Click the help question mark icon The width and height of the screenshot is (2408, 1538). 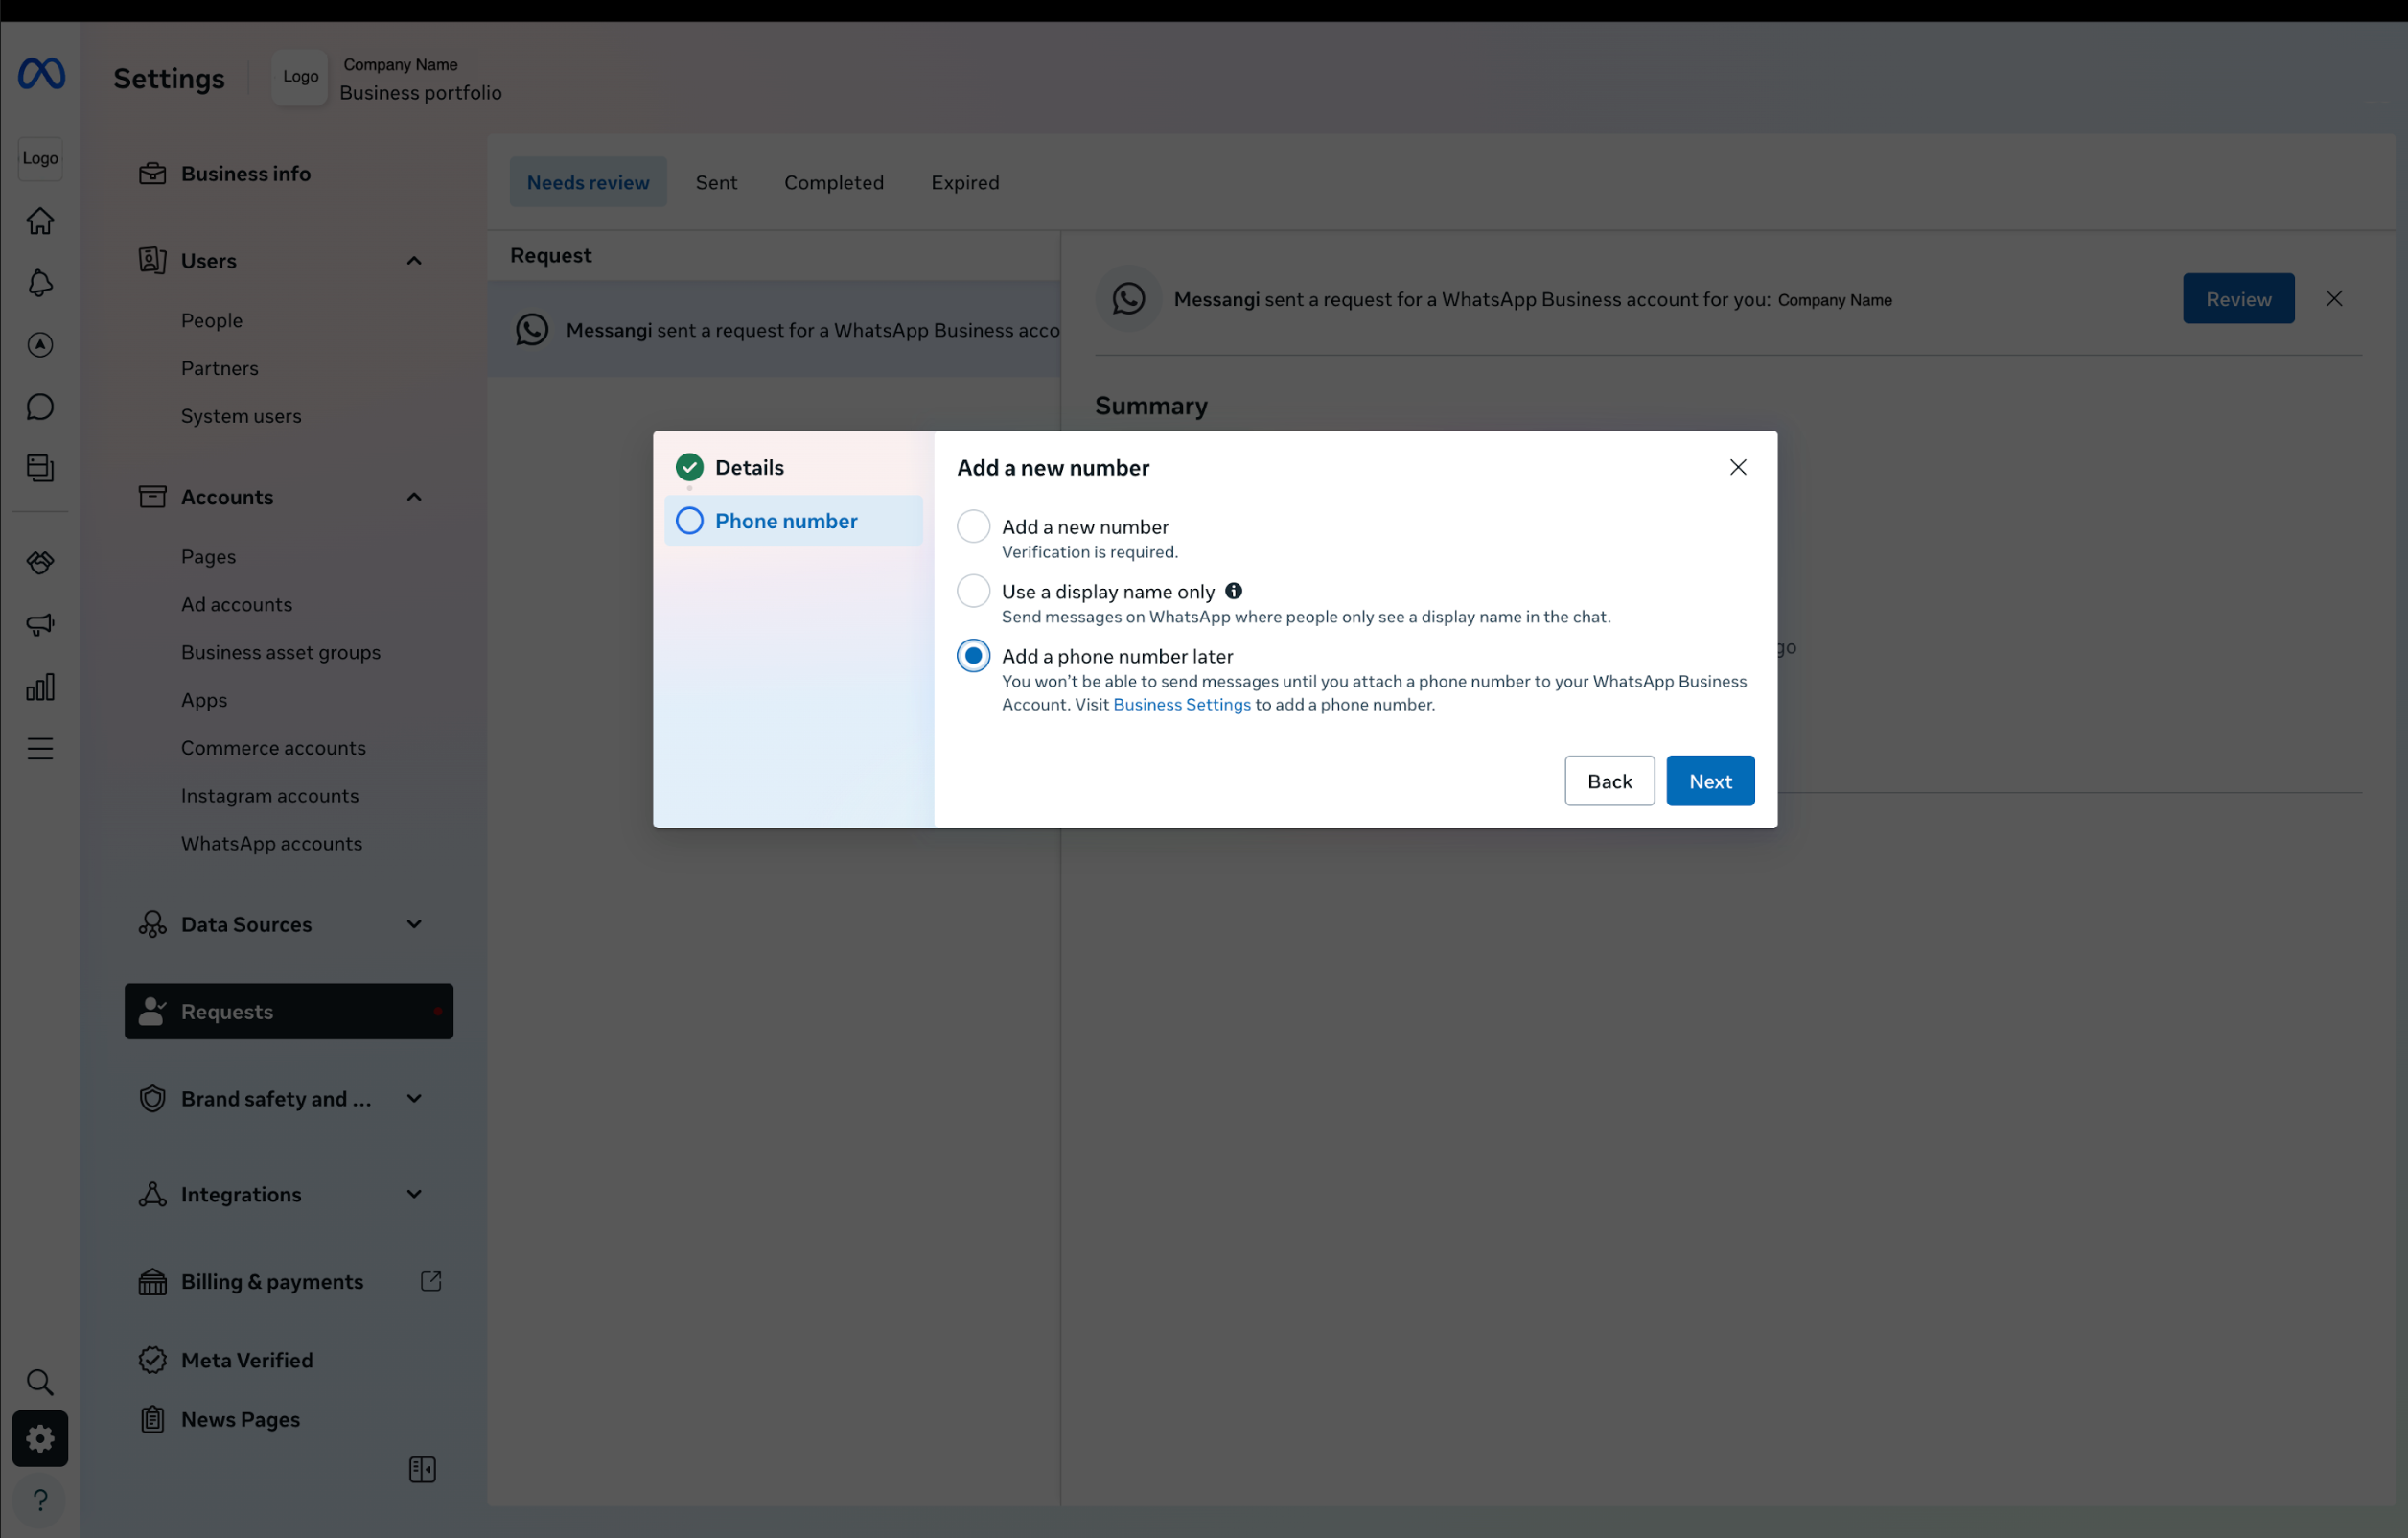[x=40, y=1499]
